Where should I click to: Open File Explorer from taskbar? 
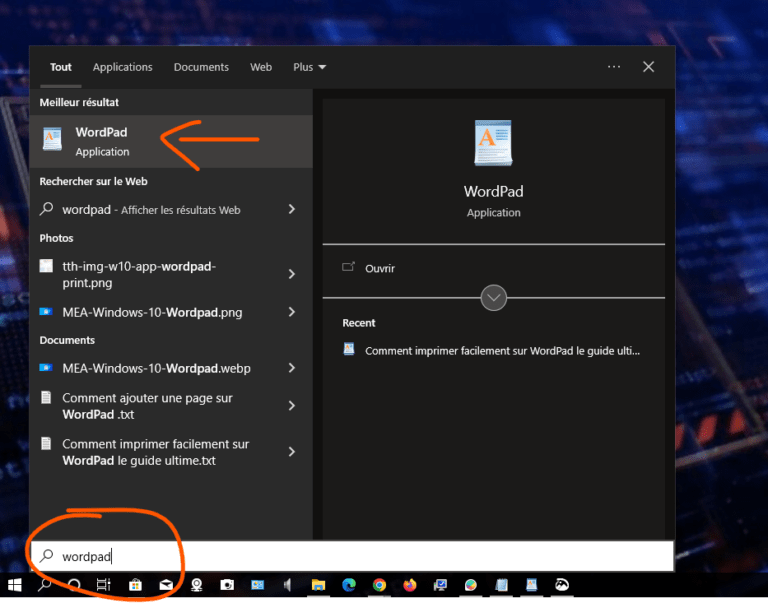point(318,585)
